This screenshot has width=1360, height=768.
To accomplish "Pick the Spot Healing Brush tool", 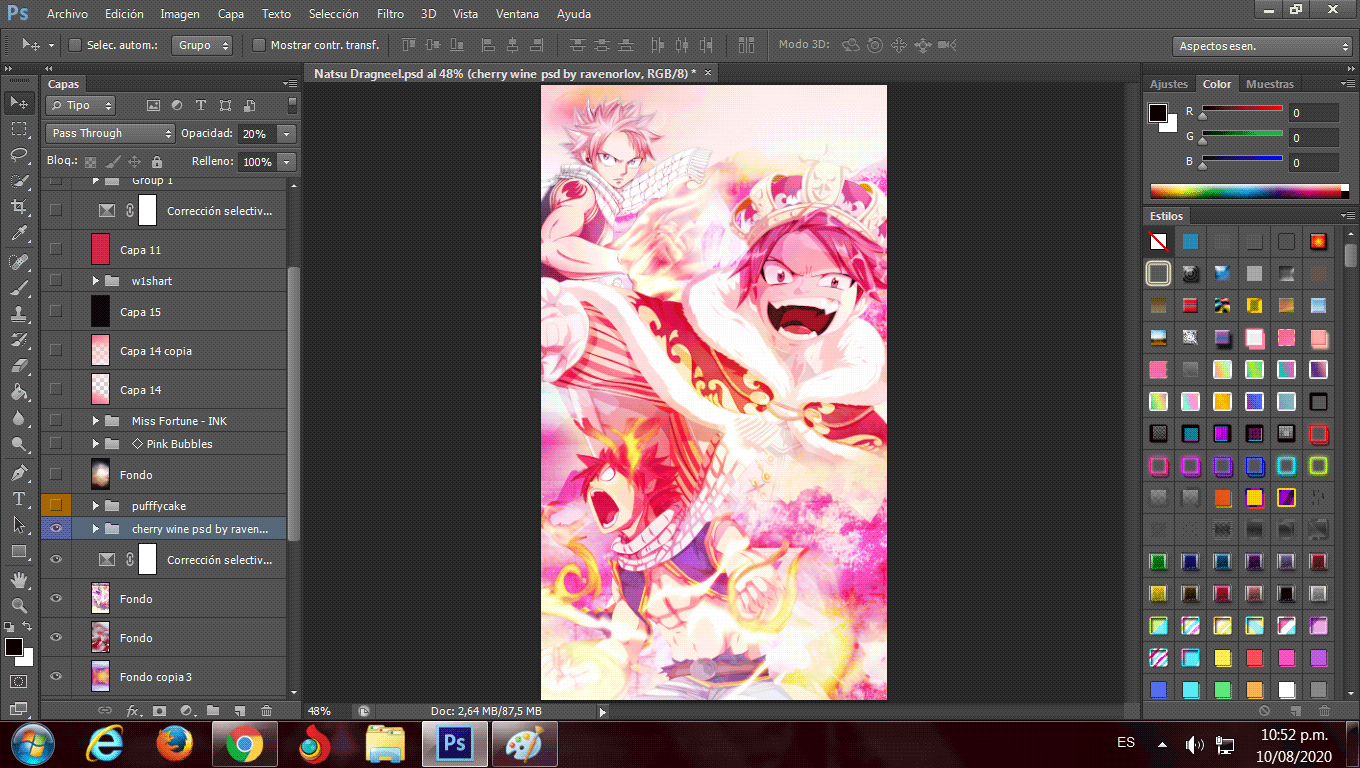I will pyautogui.click(x=19, y=262).
